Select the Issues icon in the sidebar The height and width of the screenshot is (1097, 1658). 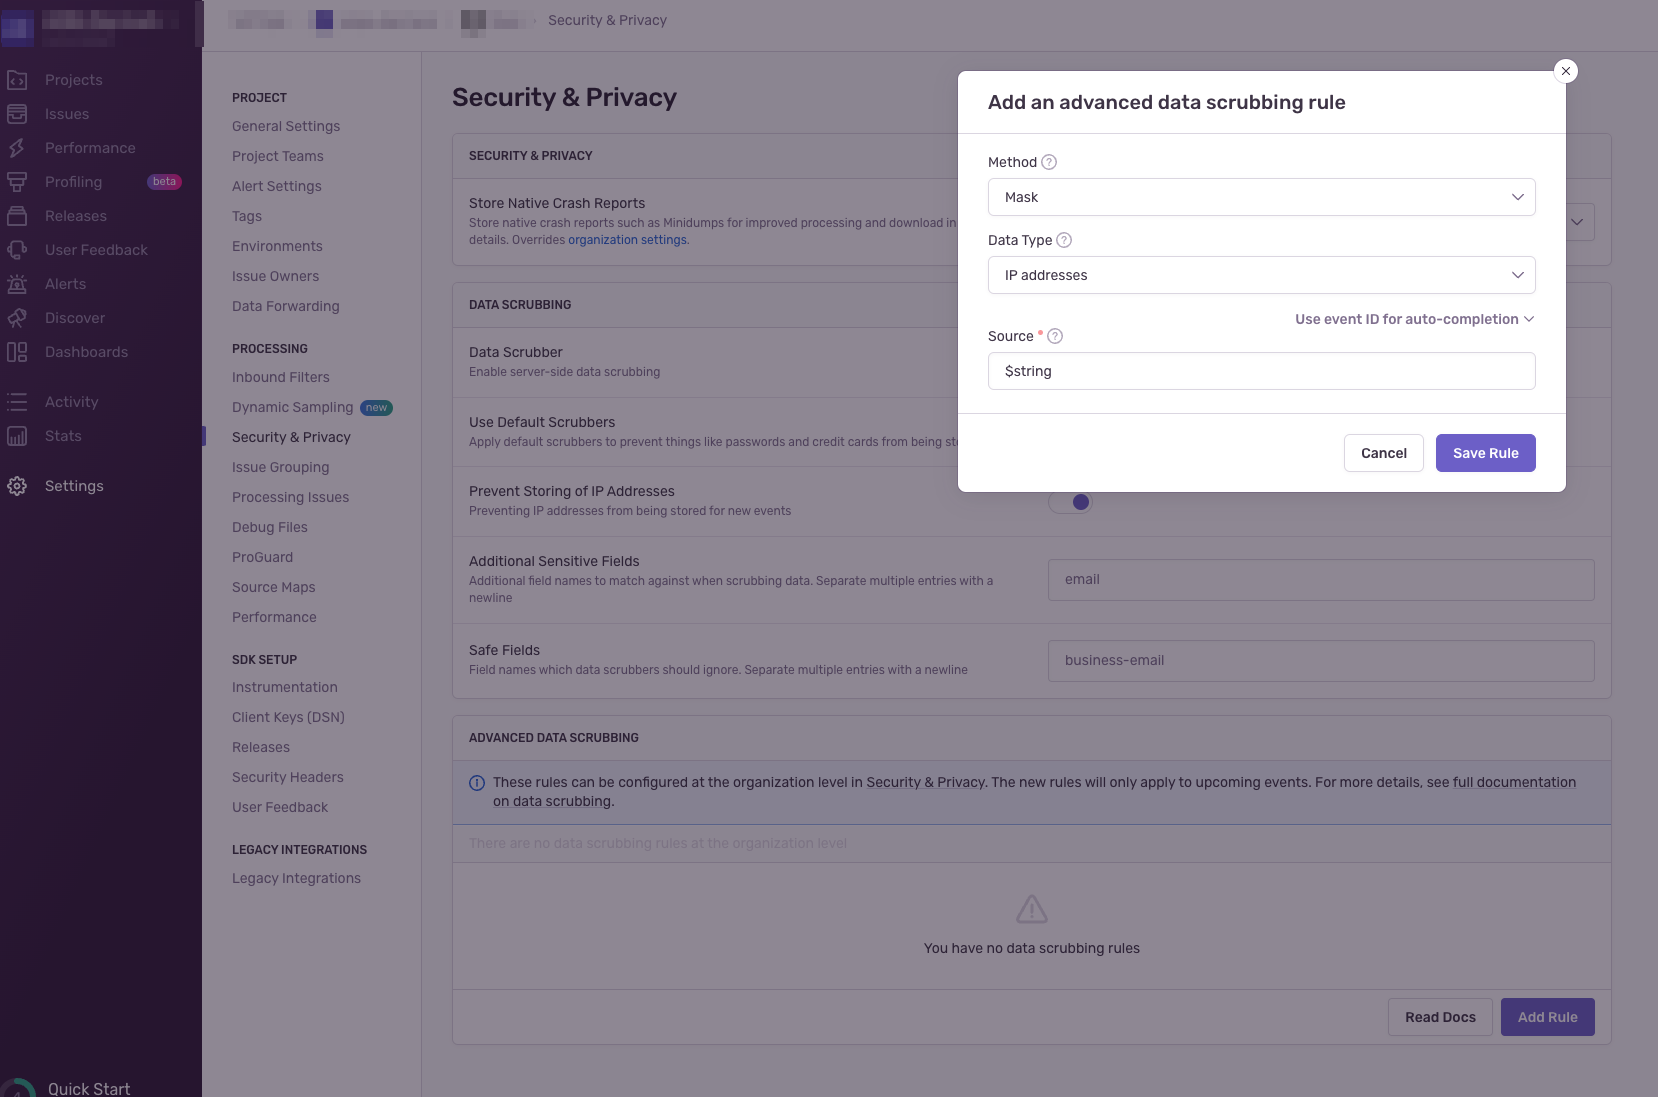(x=18, y=113)
